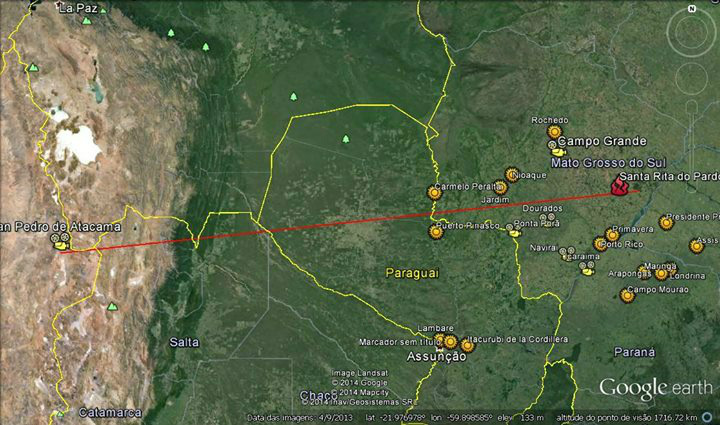Click the Jardim sun placemark icon
Viewport: 720px width, 425px height.
pos(501,187)
